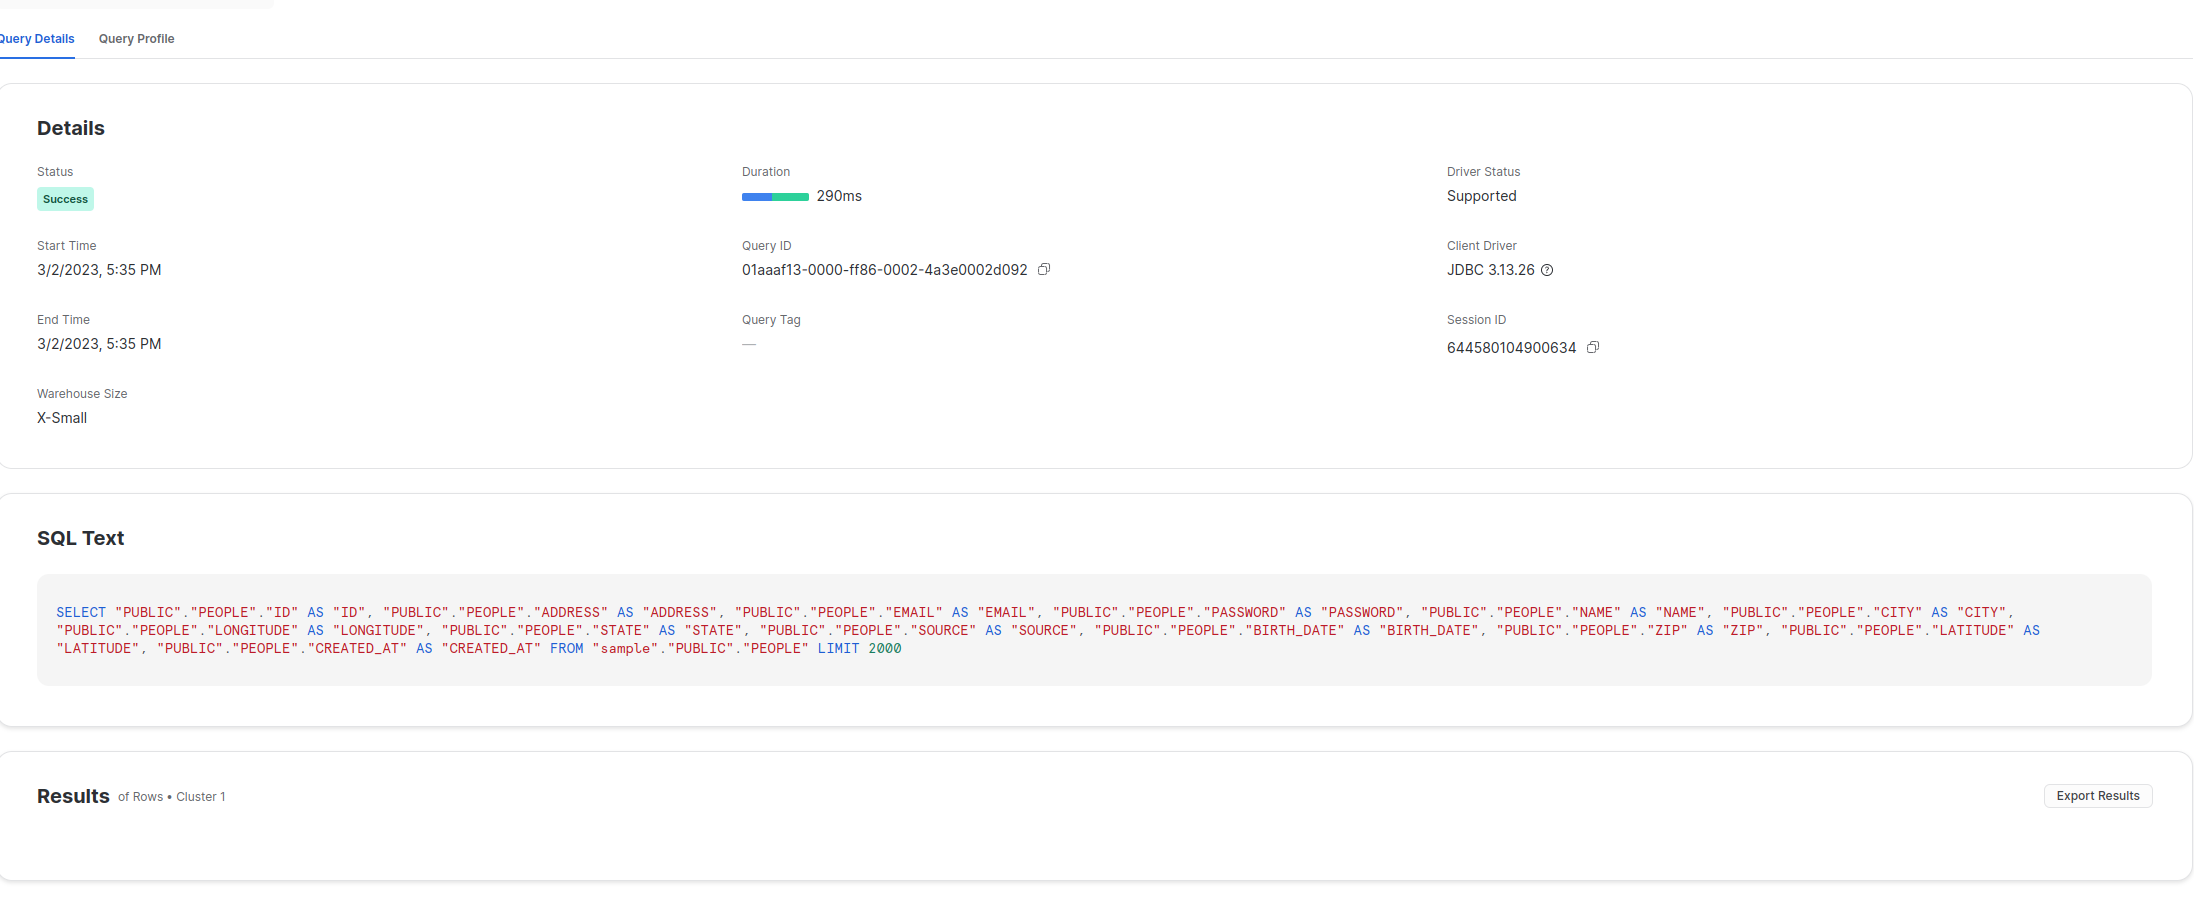Open the JDBC driver version info icon

coord(1547,270)
